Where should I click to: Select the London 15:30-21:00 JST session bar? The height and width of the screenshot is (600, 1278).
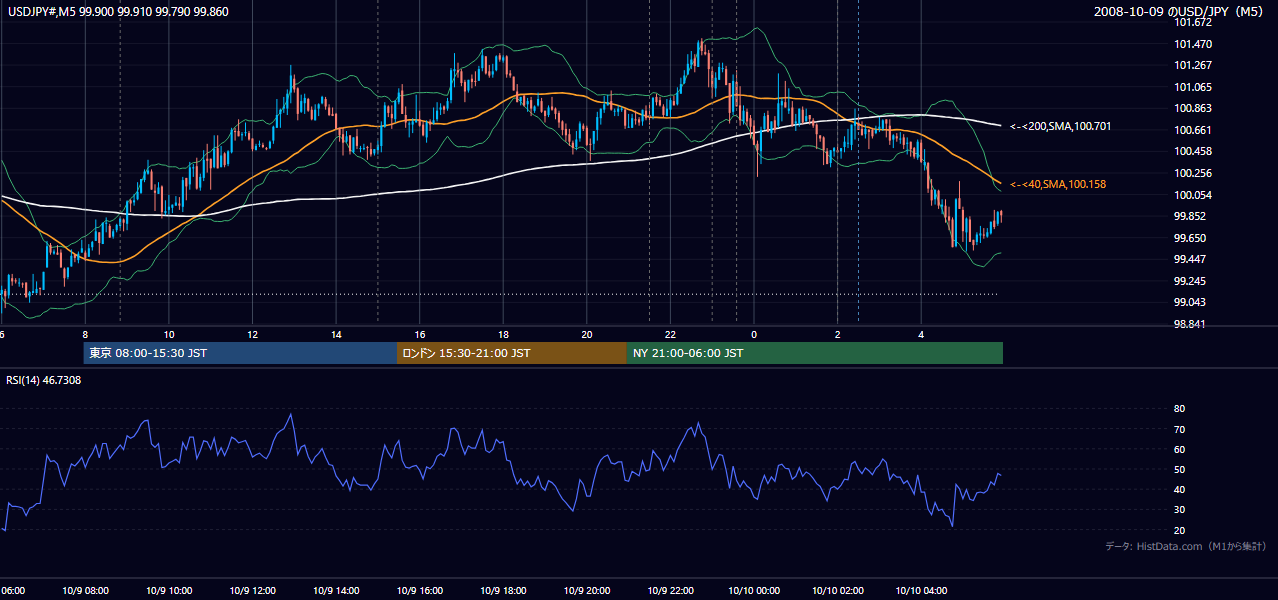(x=512, y=353)
